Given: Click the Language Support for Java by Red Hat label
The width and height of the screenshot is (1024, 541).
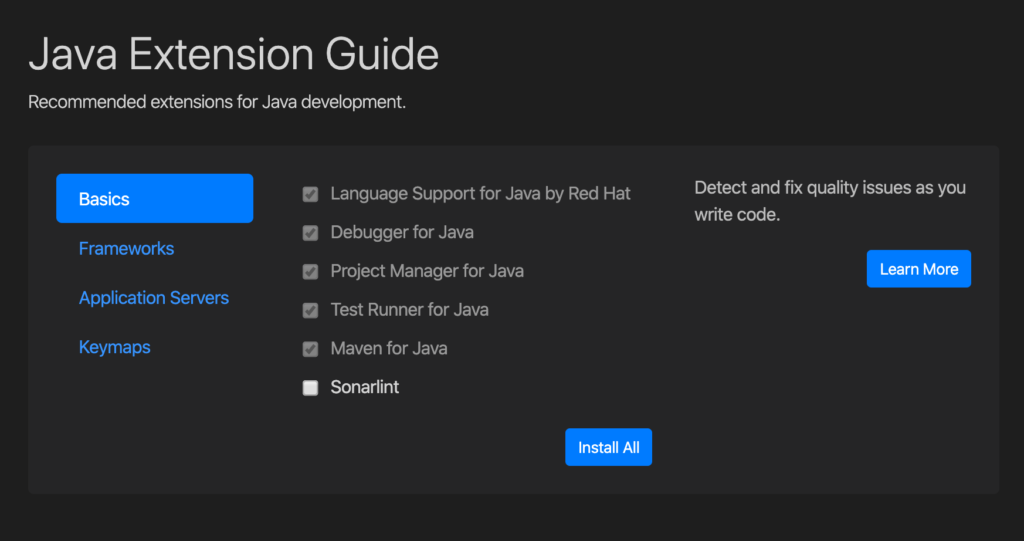Looking at the screenshot, I should [480, 193].
